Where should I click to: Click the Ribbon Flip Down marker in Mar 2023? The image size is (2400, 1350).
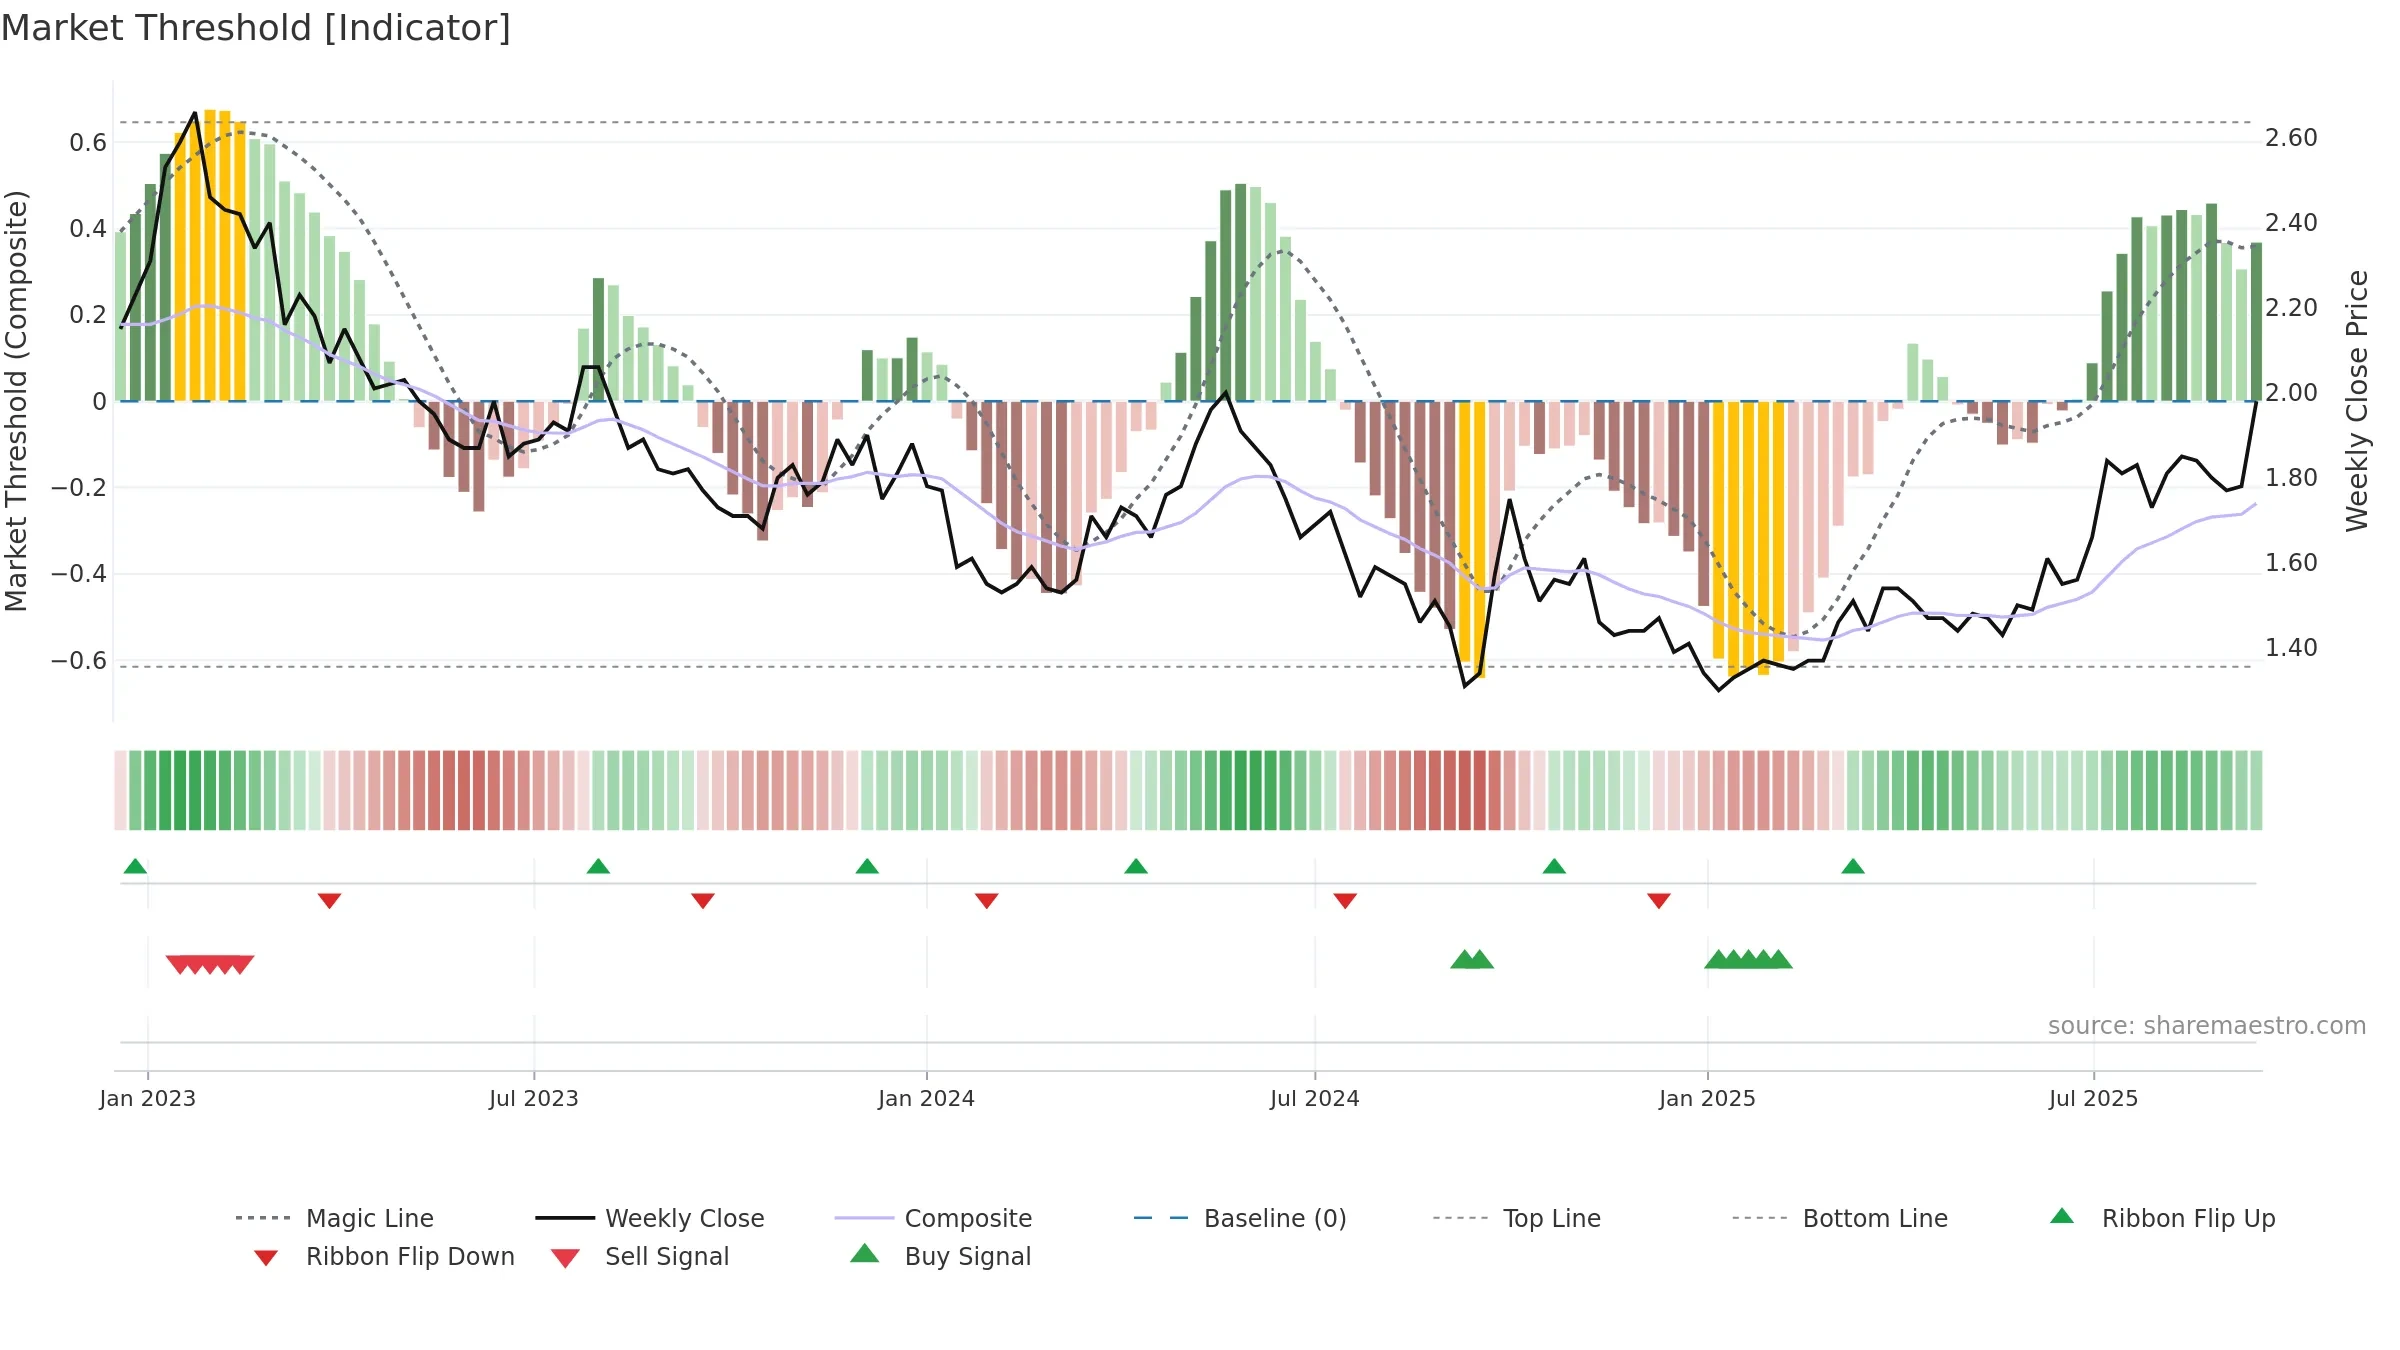pos(330,901)
